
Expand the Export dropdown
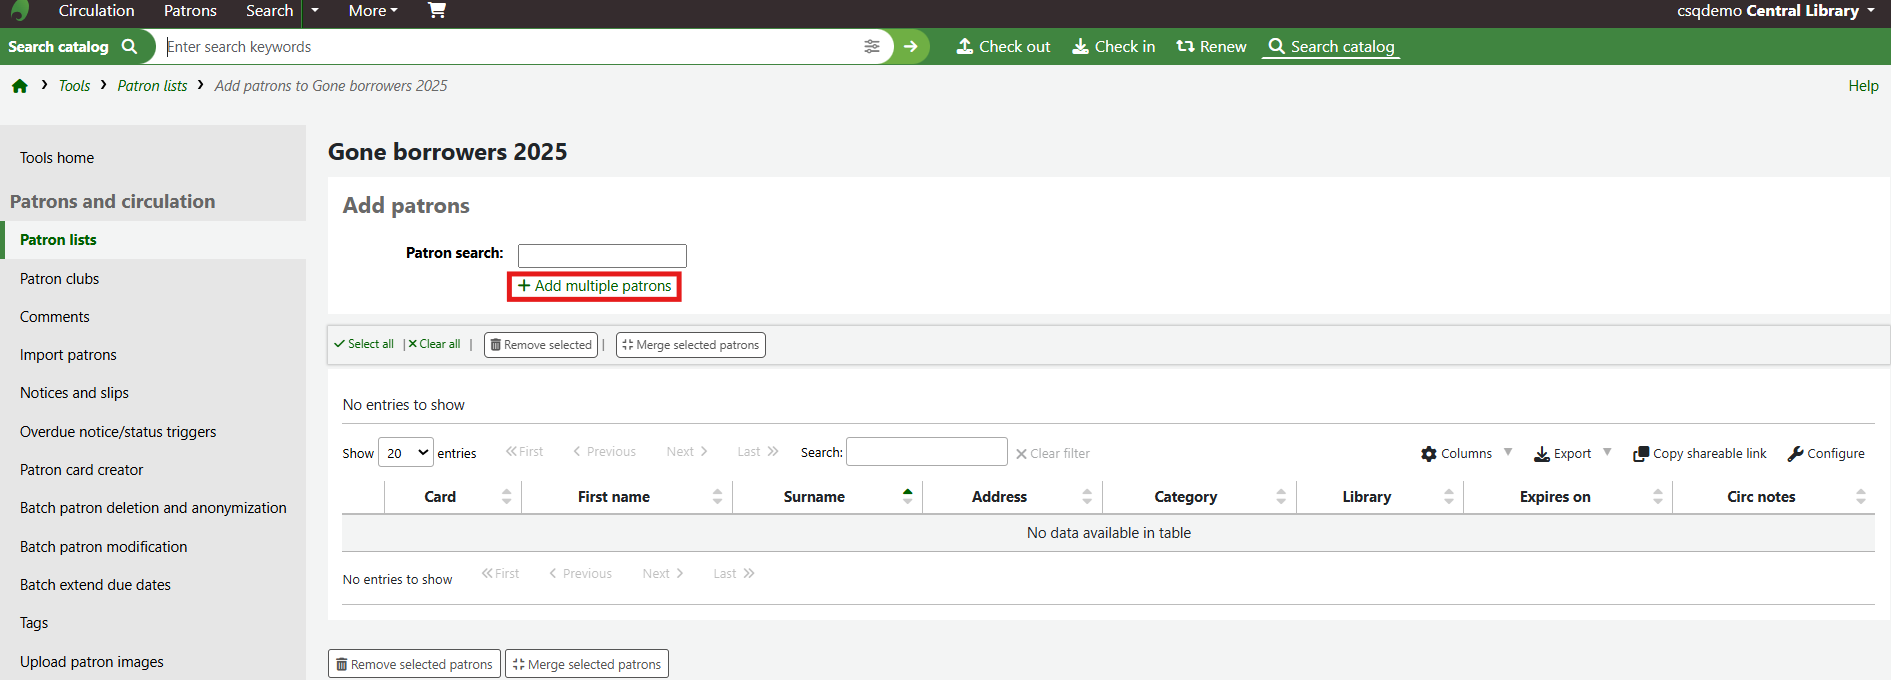[x=1572, y=454]
